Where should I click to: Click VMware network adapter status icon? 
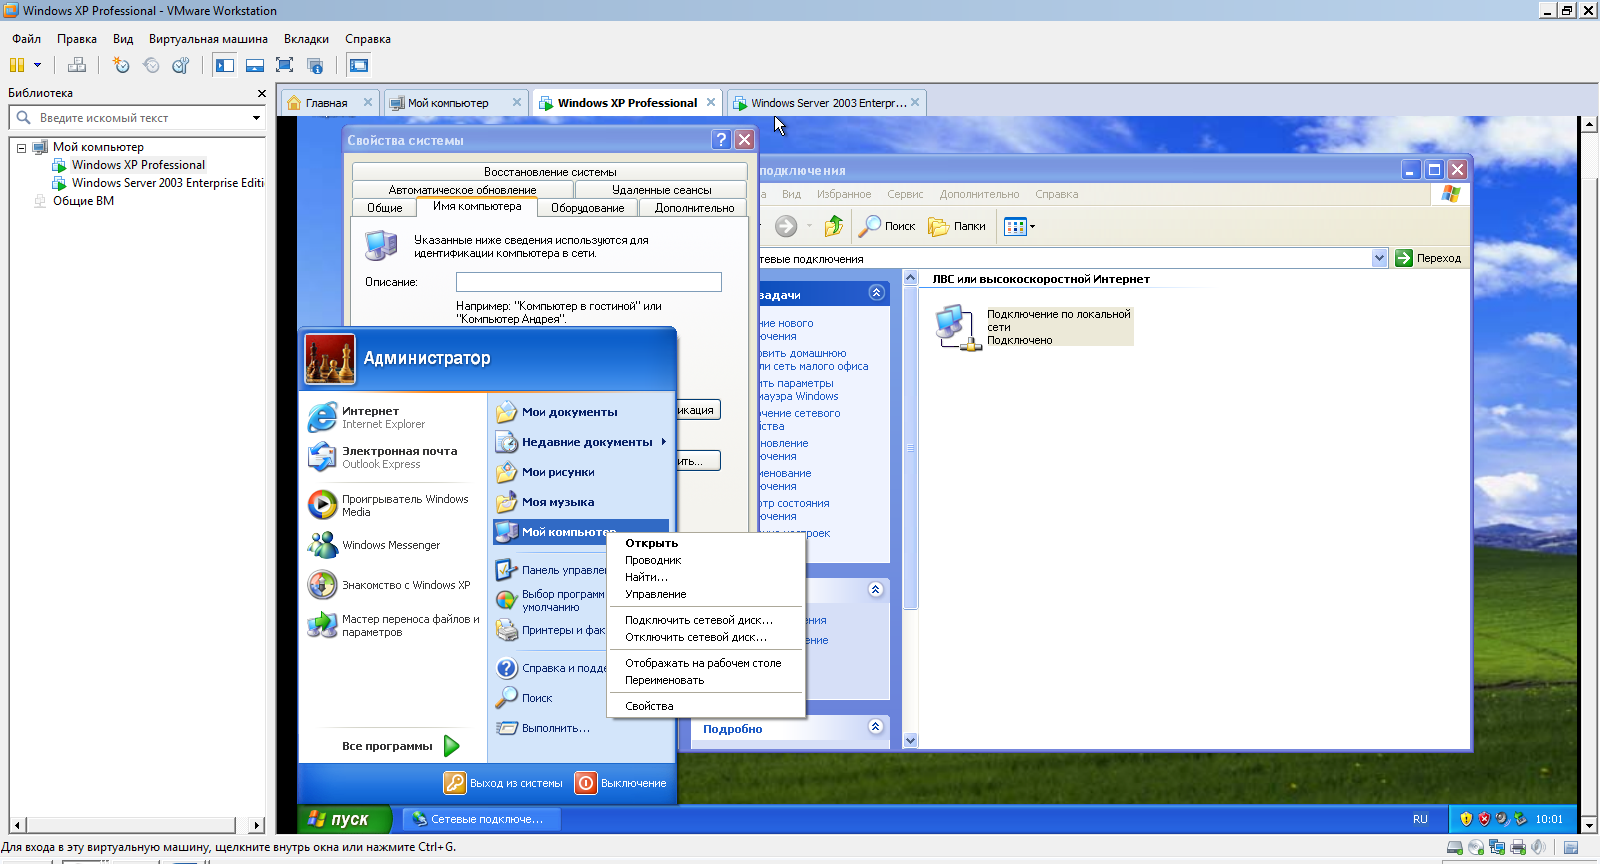1497,848
